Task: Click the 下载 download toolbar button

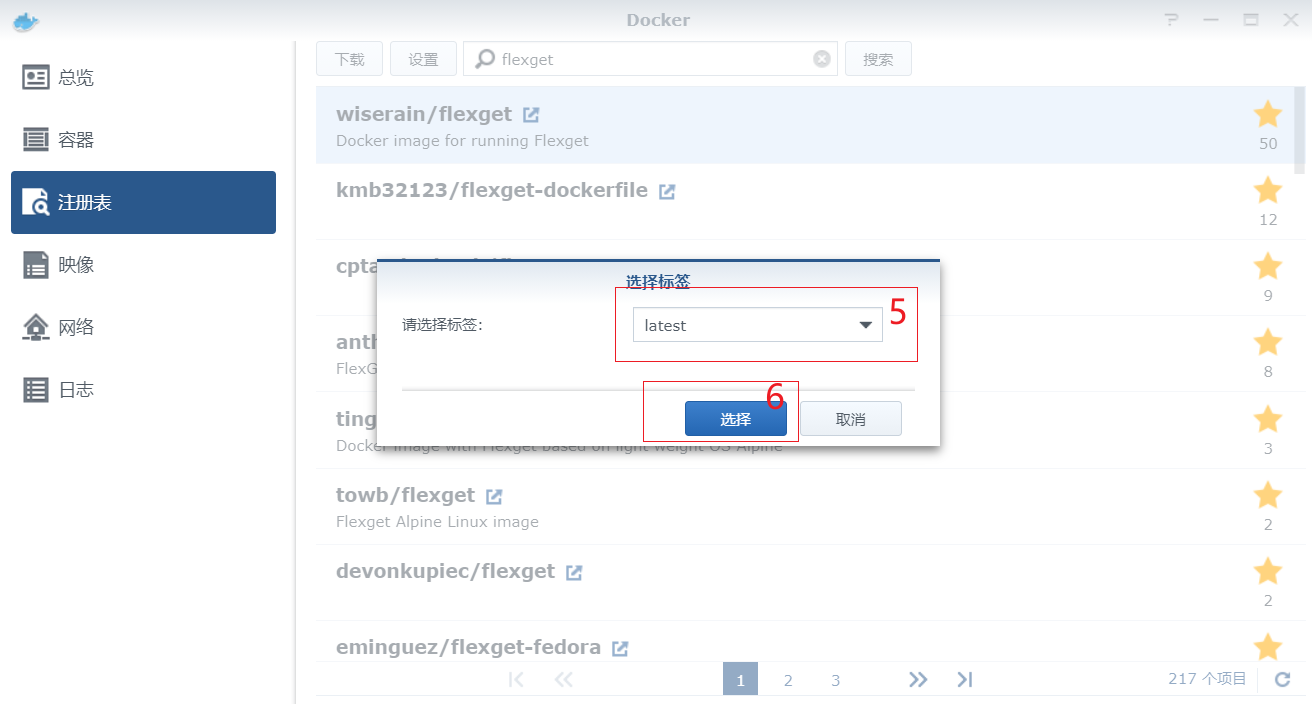Action: tap(349, 58)
